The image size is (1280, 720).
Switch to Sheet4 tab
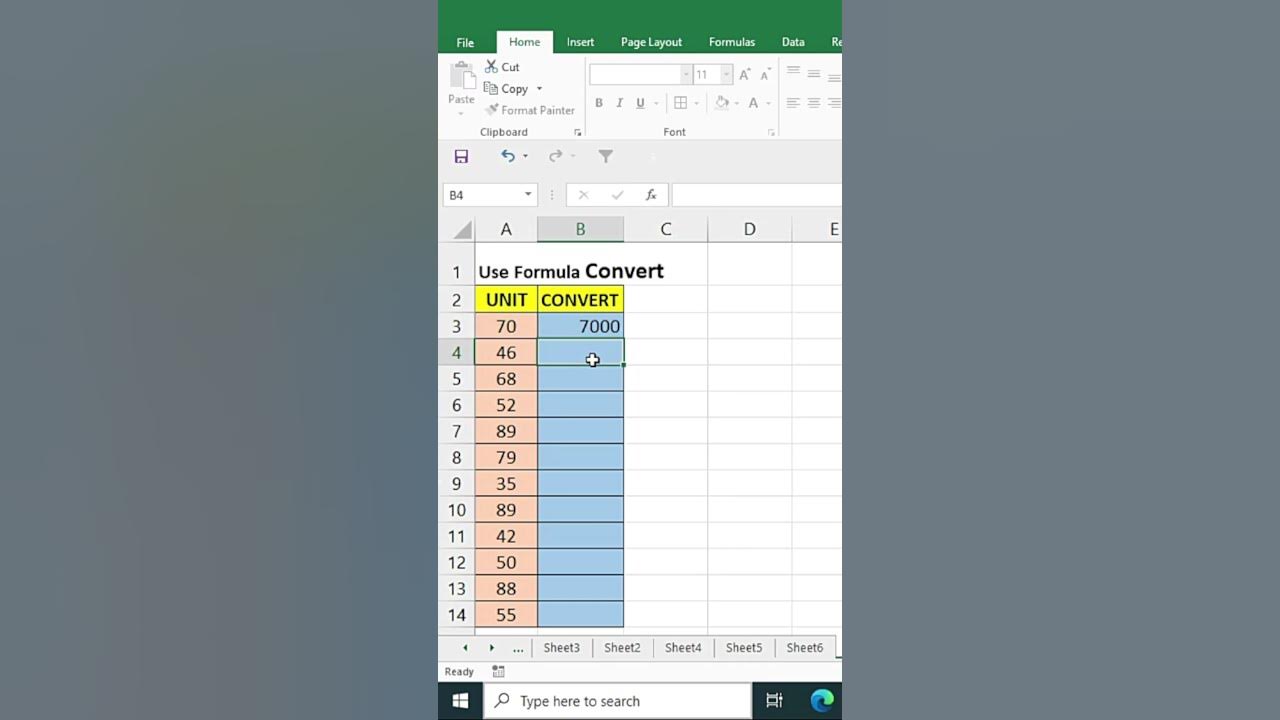point(683,647)
